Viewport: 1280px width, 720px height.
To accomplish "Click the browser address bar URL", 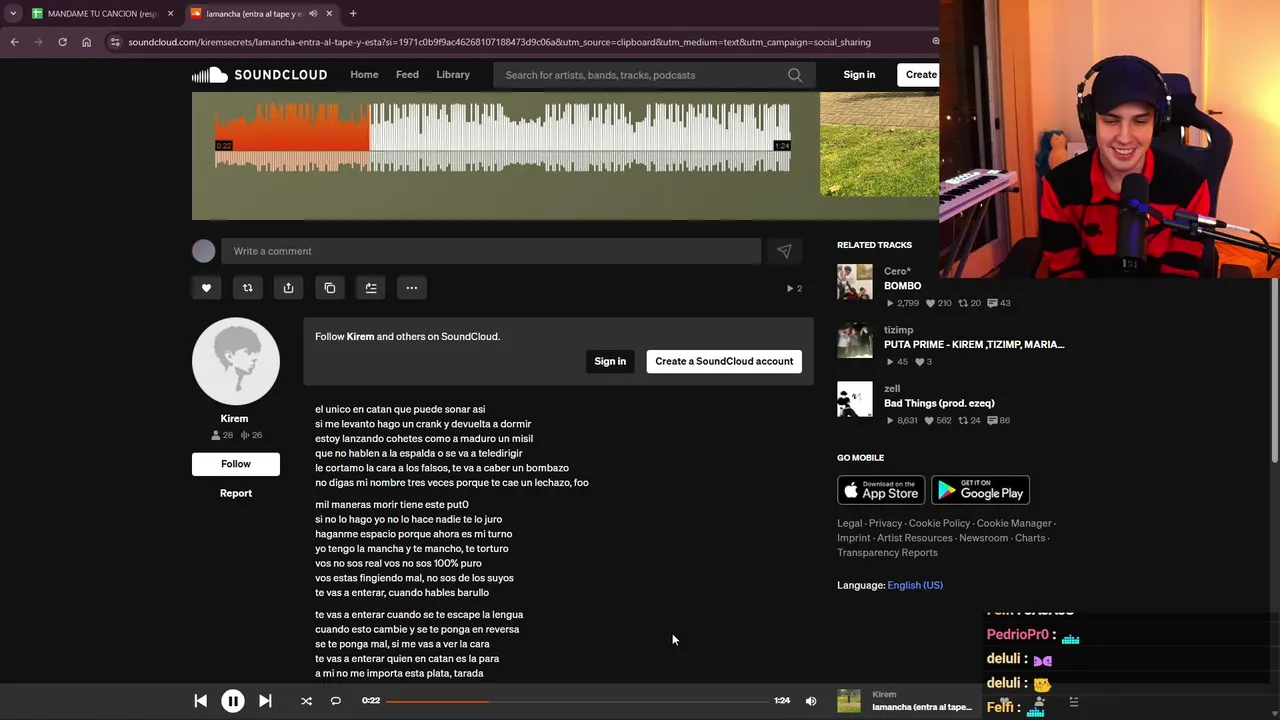I will (x=499, y=42).
